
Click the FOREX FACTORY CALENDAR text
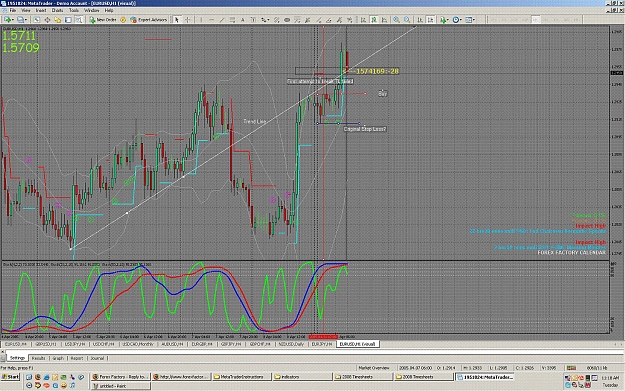click(571, 253)
